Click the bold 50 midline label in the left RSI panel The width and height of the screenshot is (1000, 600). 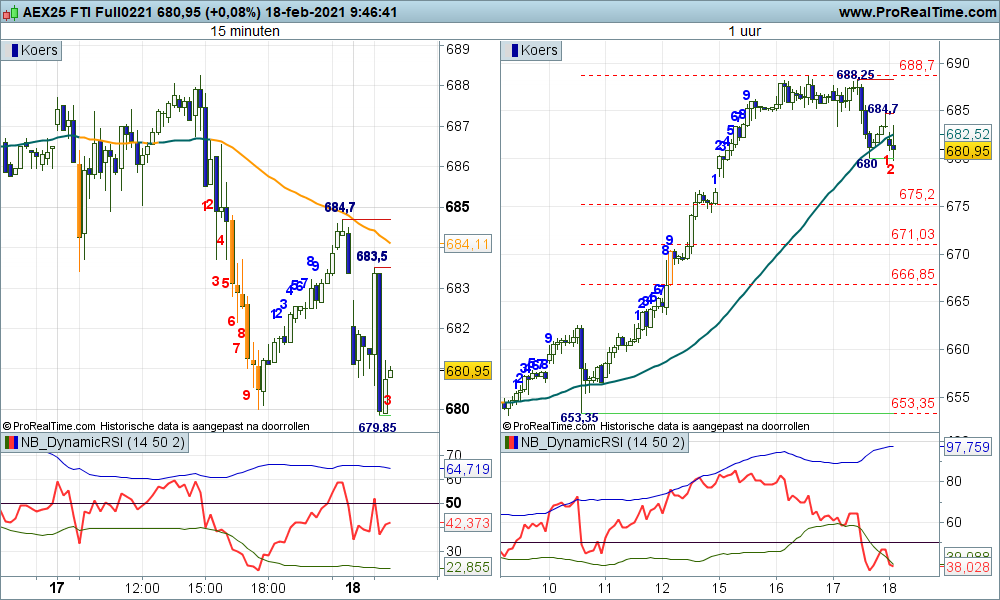pyautogui.click(x=453, y=502)
